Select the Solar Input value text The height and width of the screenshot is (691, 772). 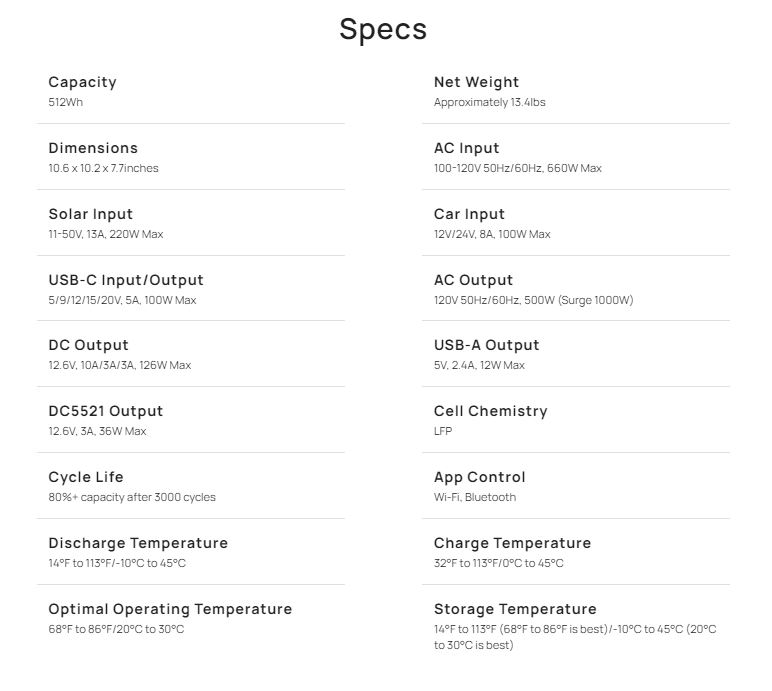click(x=105, y=234)
